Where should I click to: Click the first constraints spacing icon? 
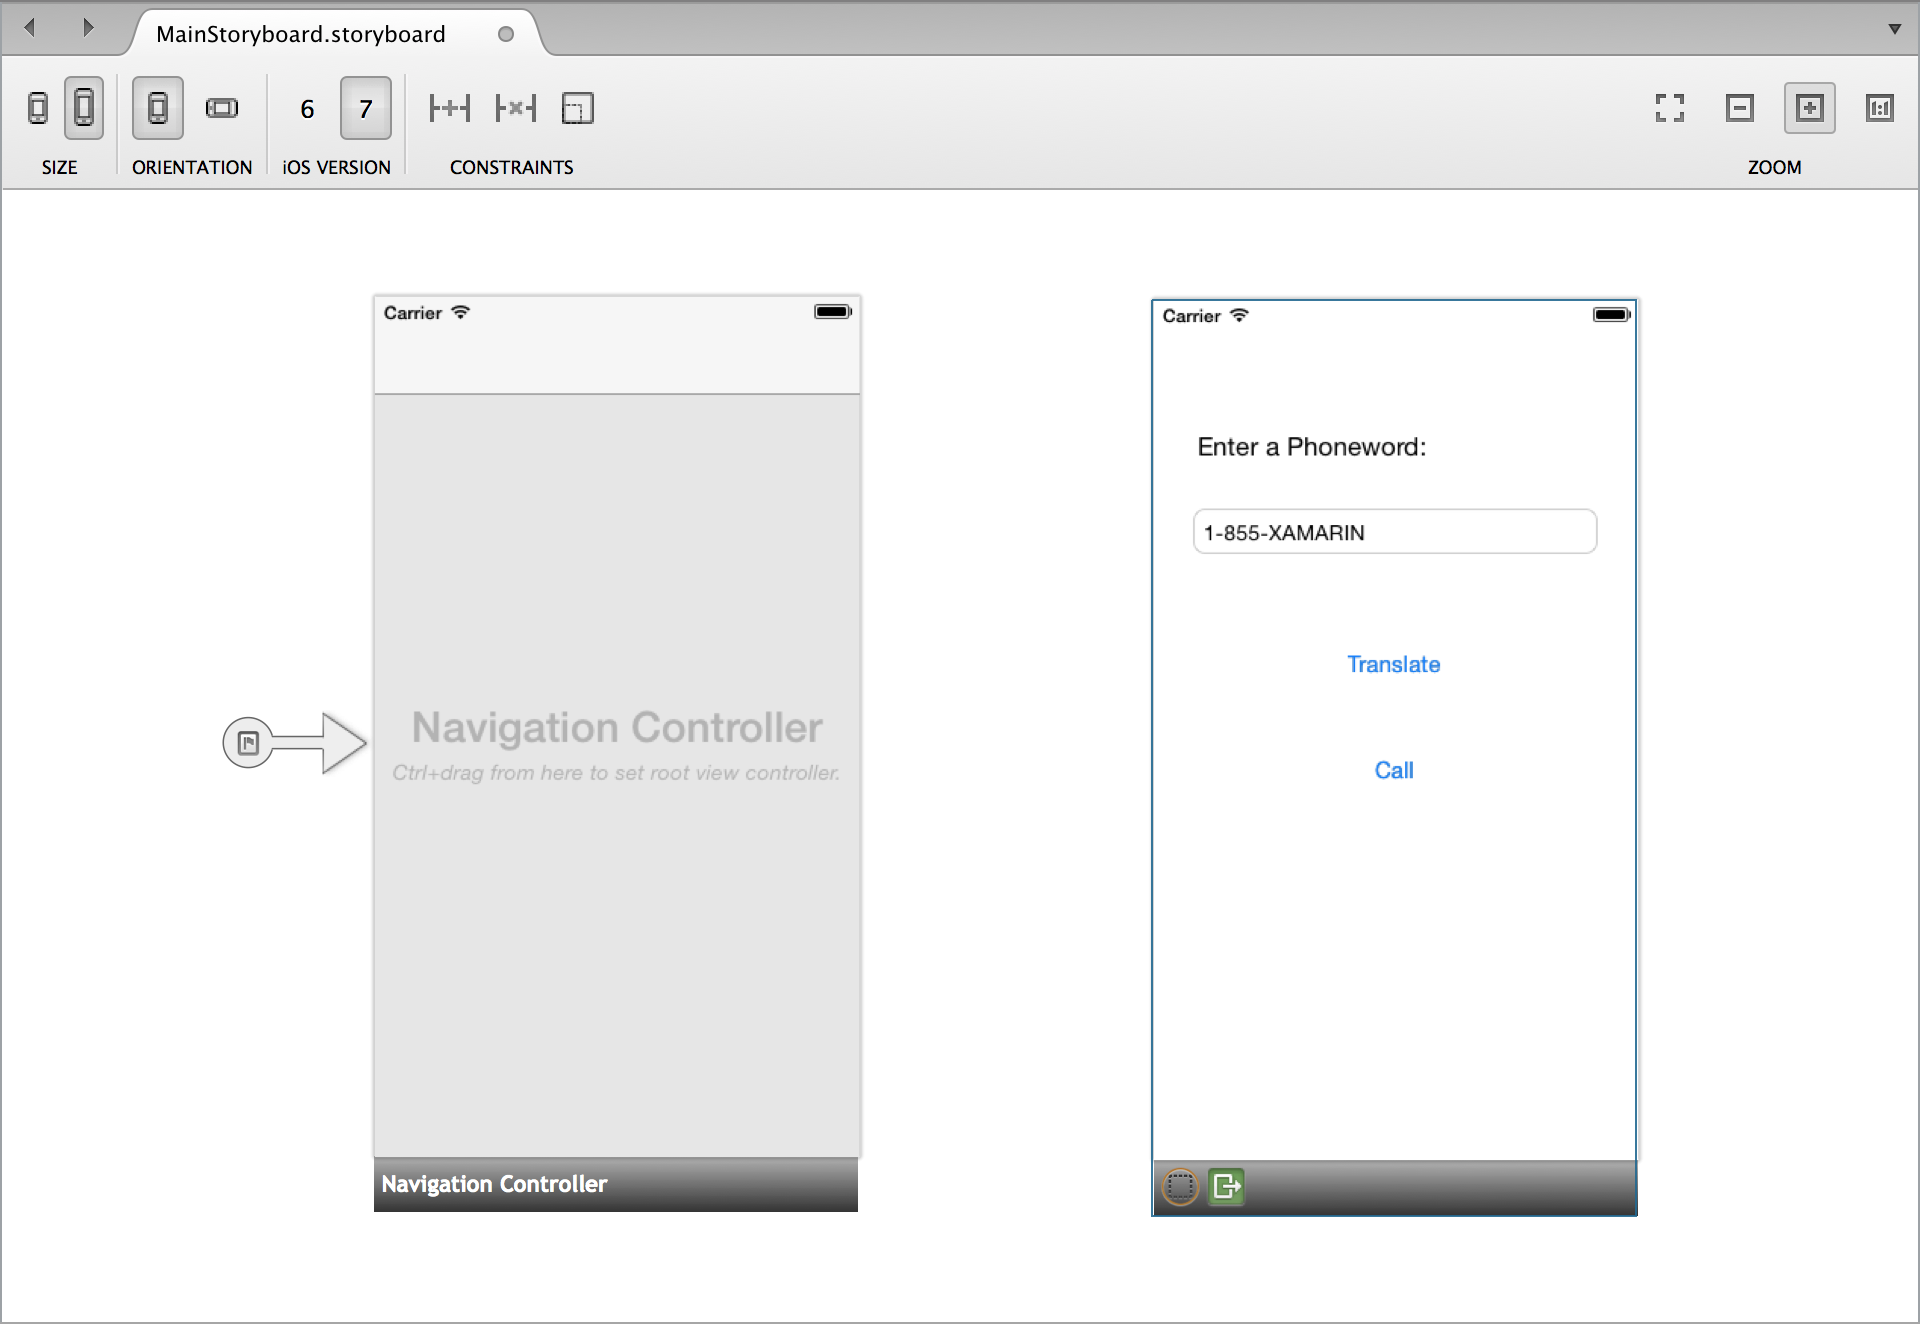[x=449, y=108]
